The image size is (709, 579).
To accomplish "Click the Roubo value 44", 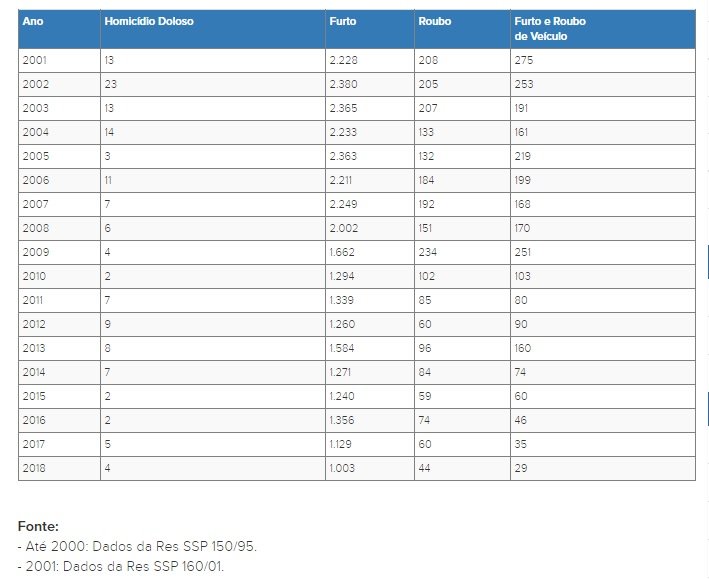I will tap(427, 468).
